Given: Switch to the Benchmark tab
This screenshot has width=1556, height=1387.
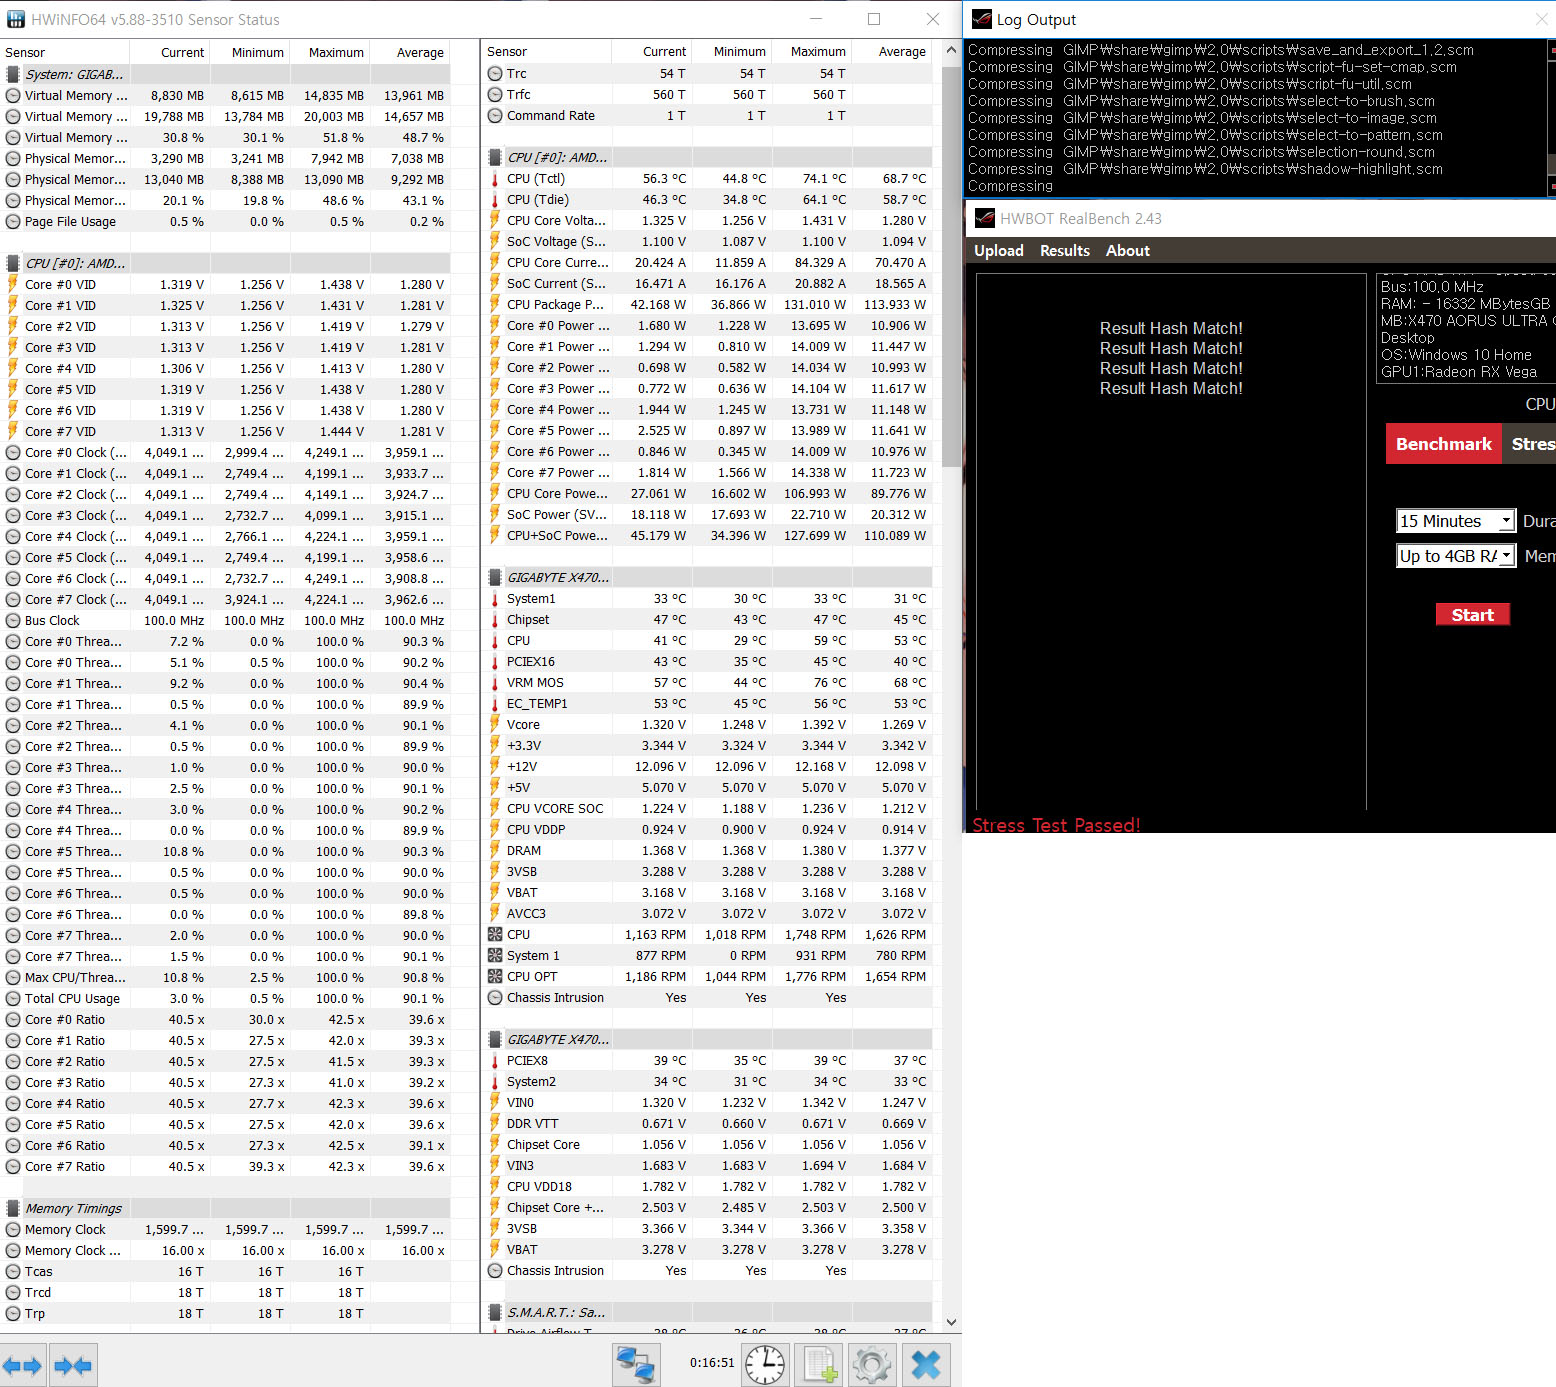Looking at the screenshot, I should click(1443, 444).
